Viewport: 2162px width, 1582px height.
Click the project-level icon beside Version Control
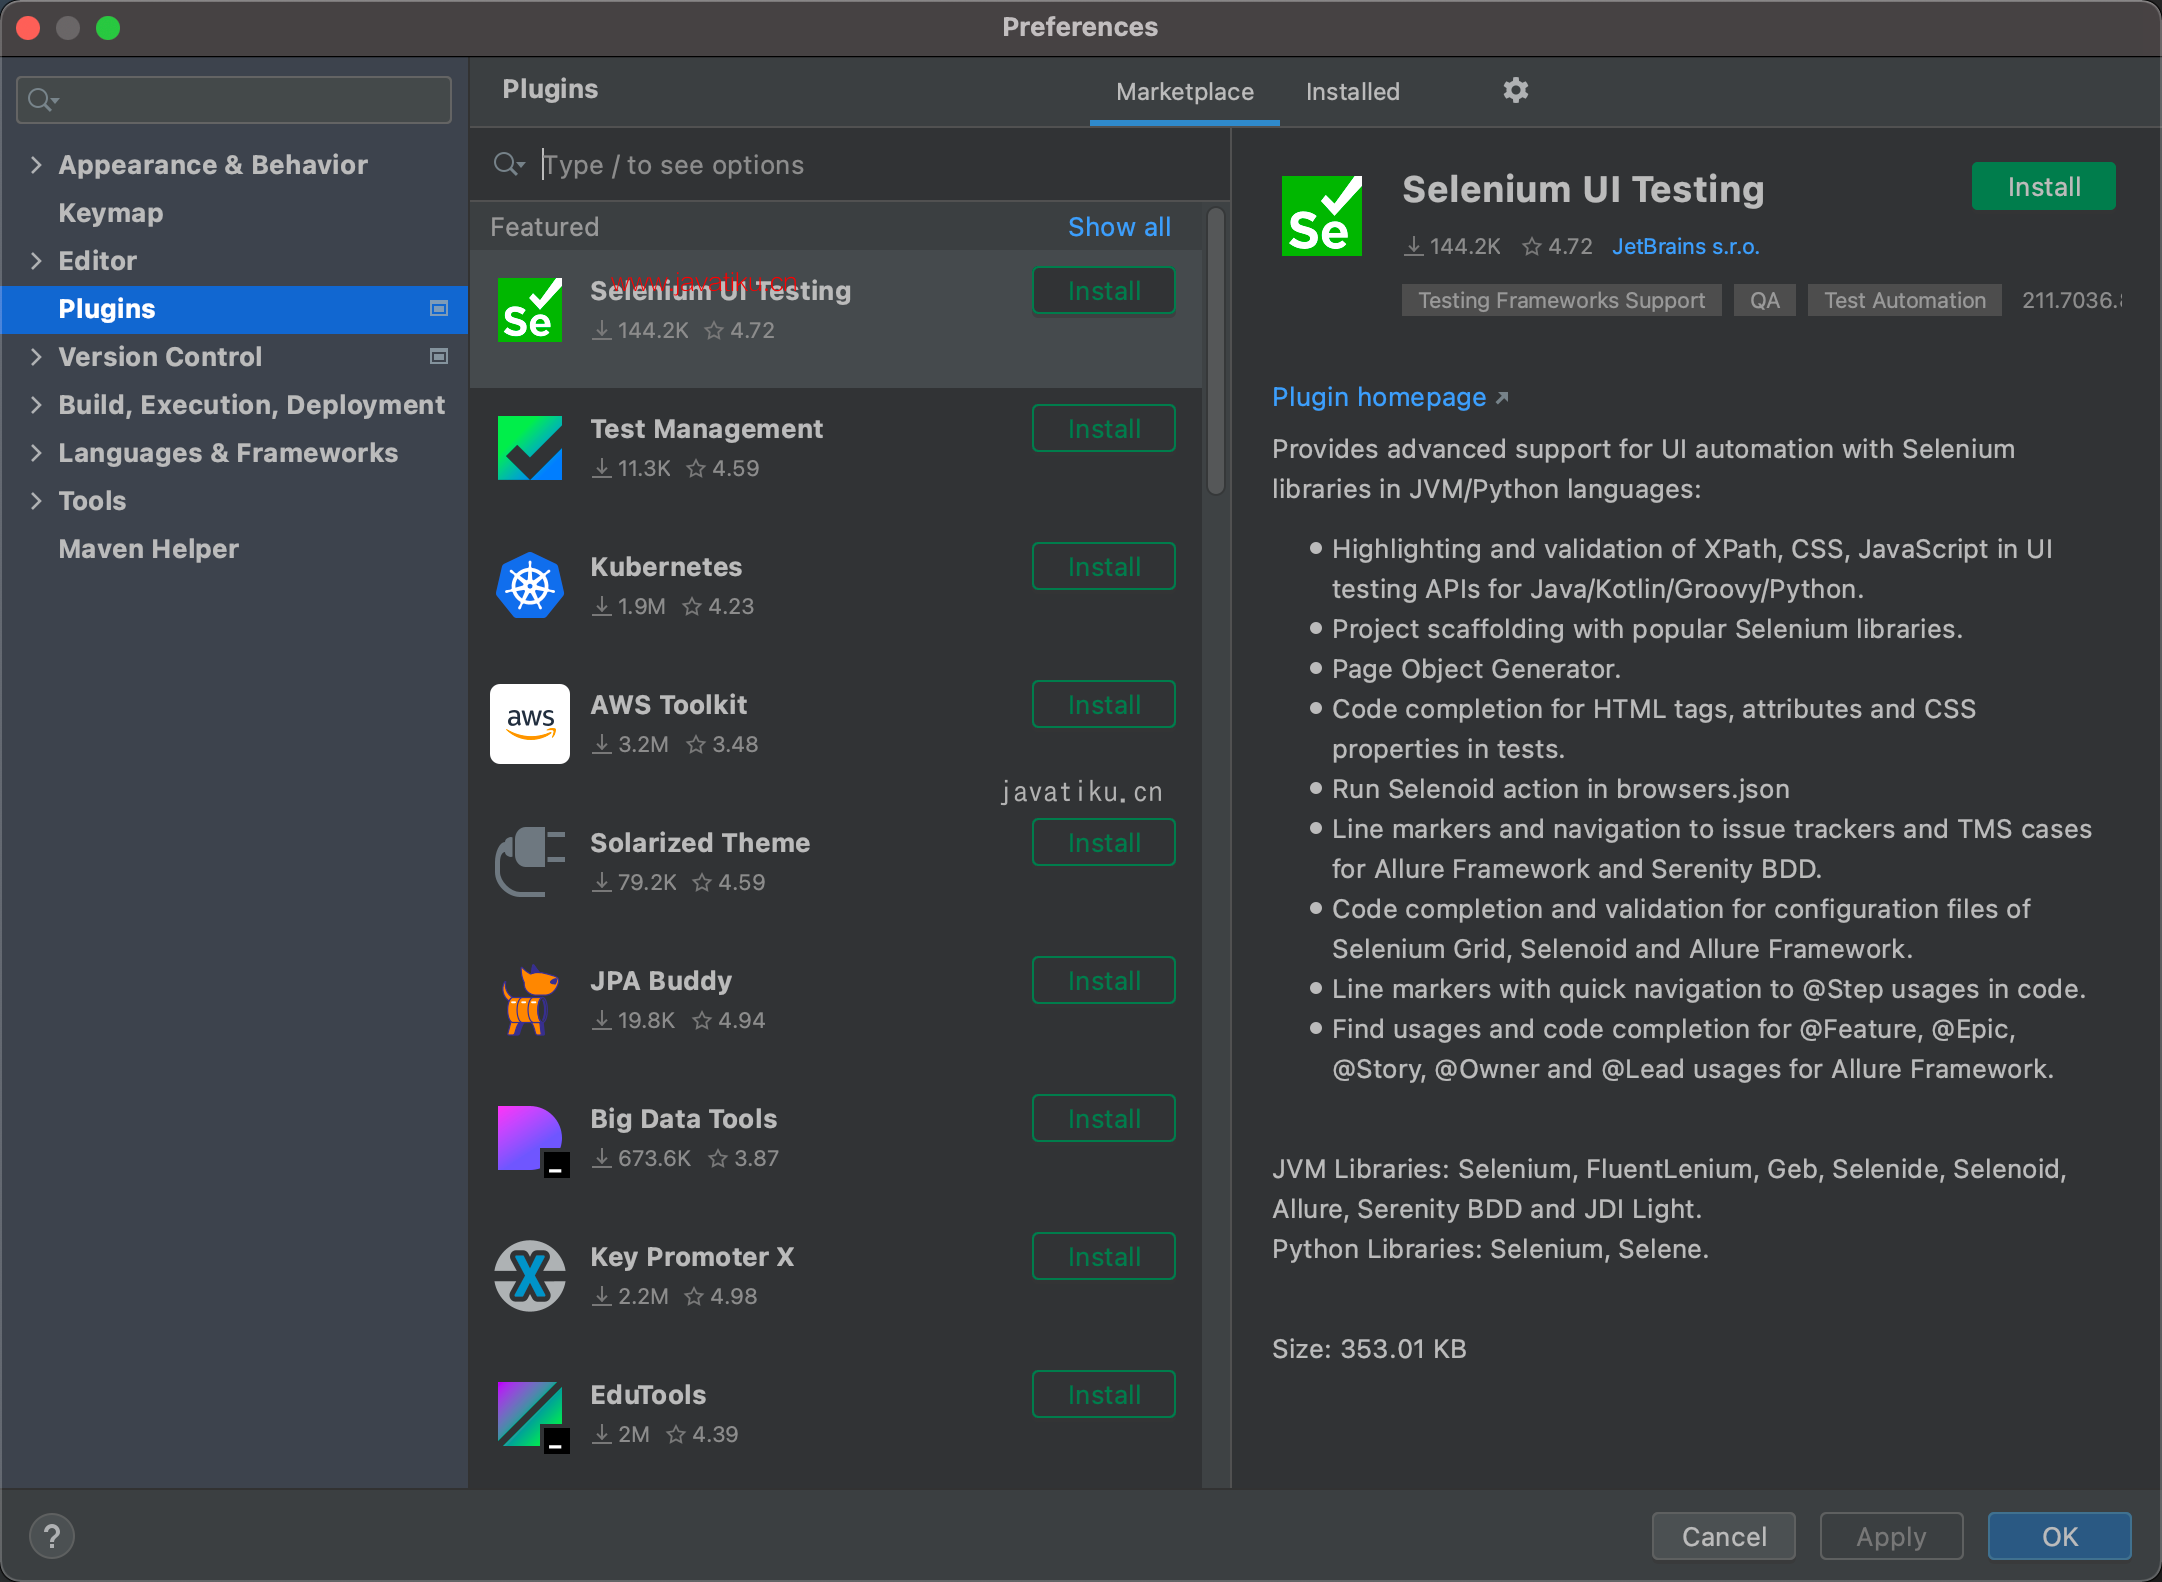click(438, 357)
